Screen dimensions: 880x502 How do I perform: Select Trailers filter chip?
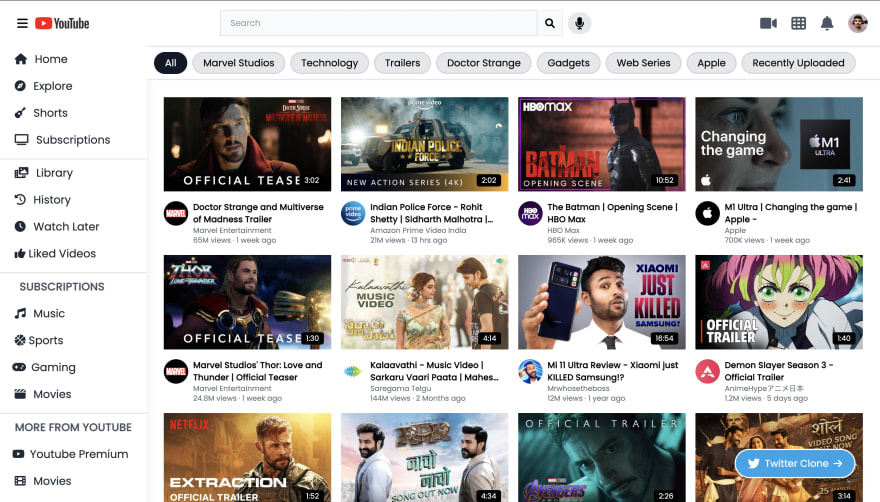pos(402,63)
